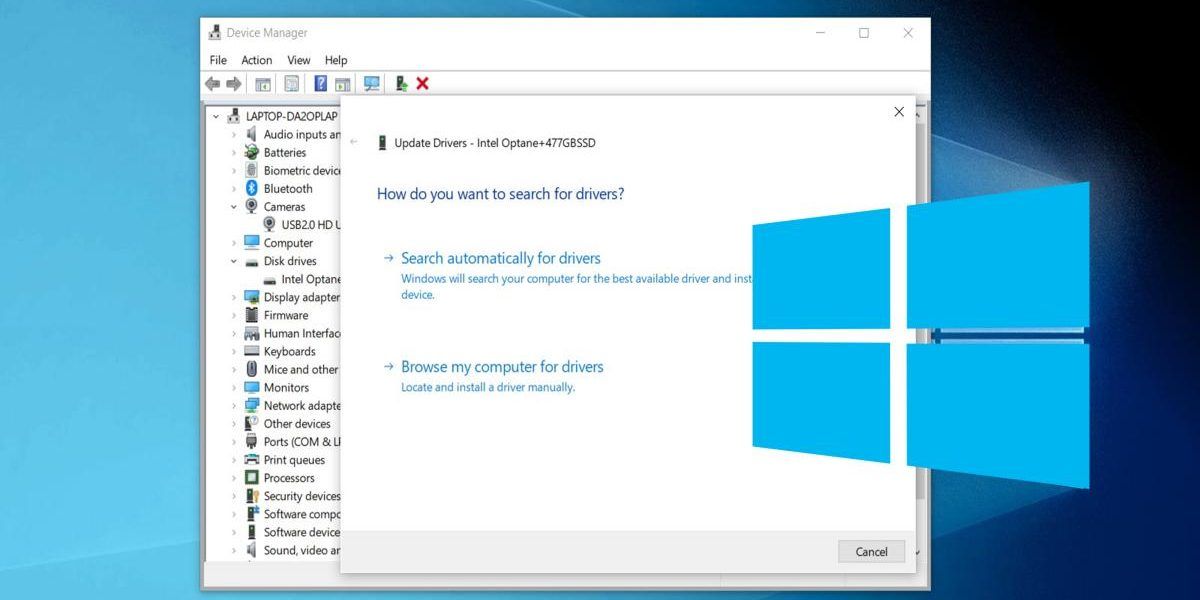This screenshot has width=1200, height=600.
Task: Click the Forward arrow toolbar icon in Device Manager
Action: coord(234,84)
